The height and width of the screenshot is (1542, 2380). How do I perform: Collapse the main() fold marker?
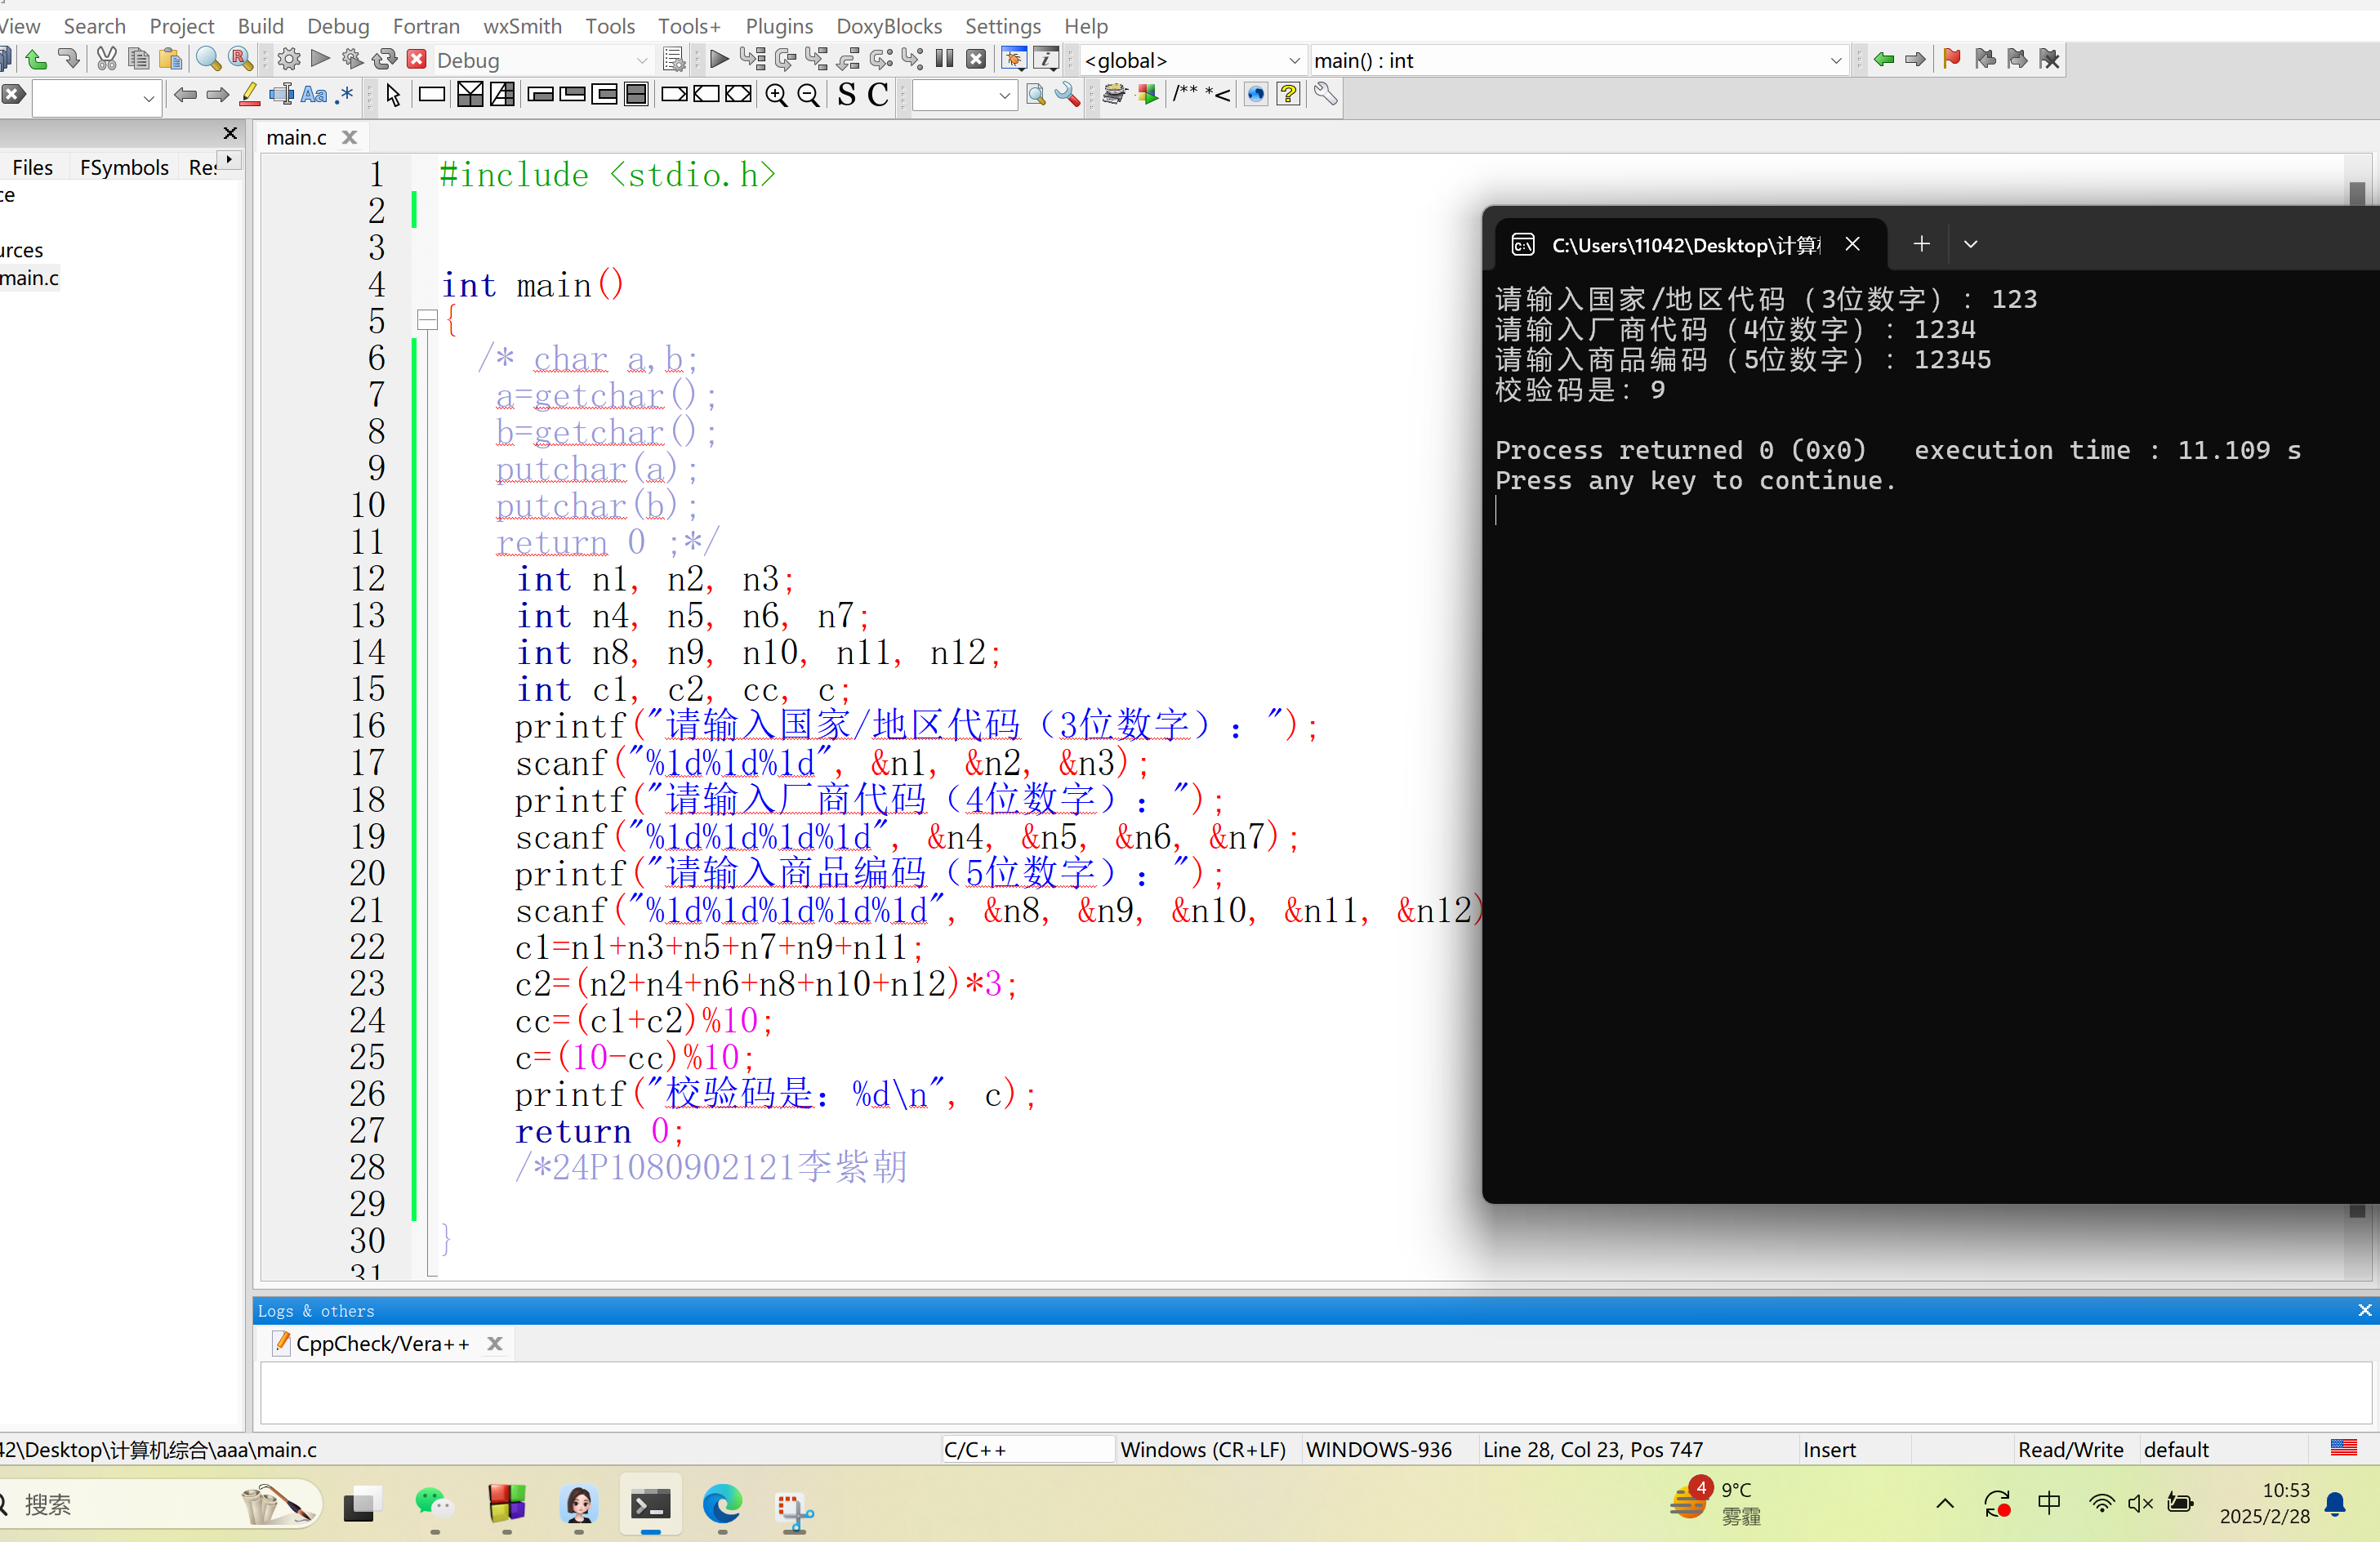tap(428, 321)
